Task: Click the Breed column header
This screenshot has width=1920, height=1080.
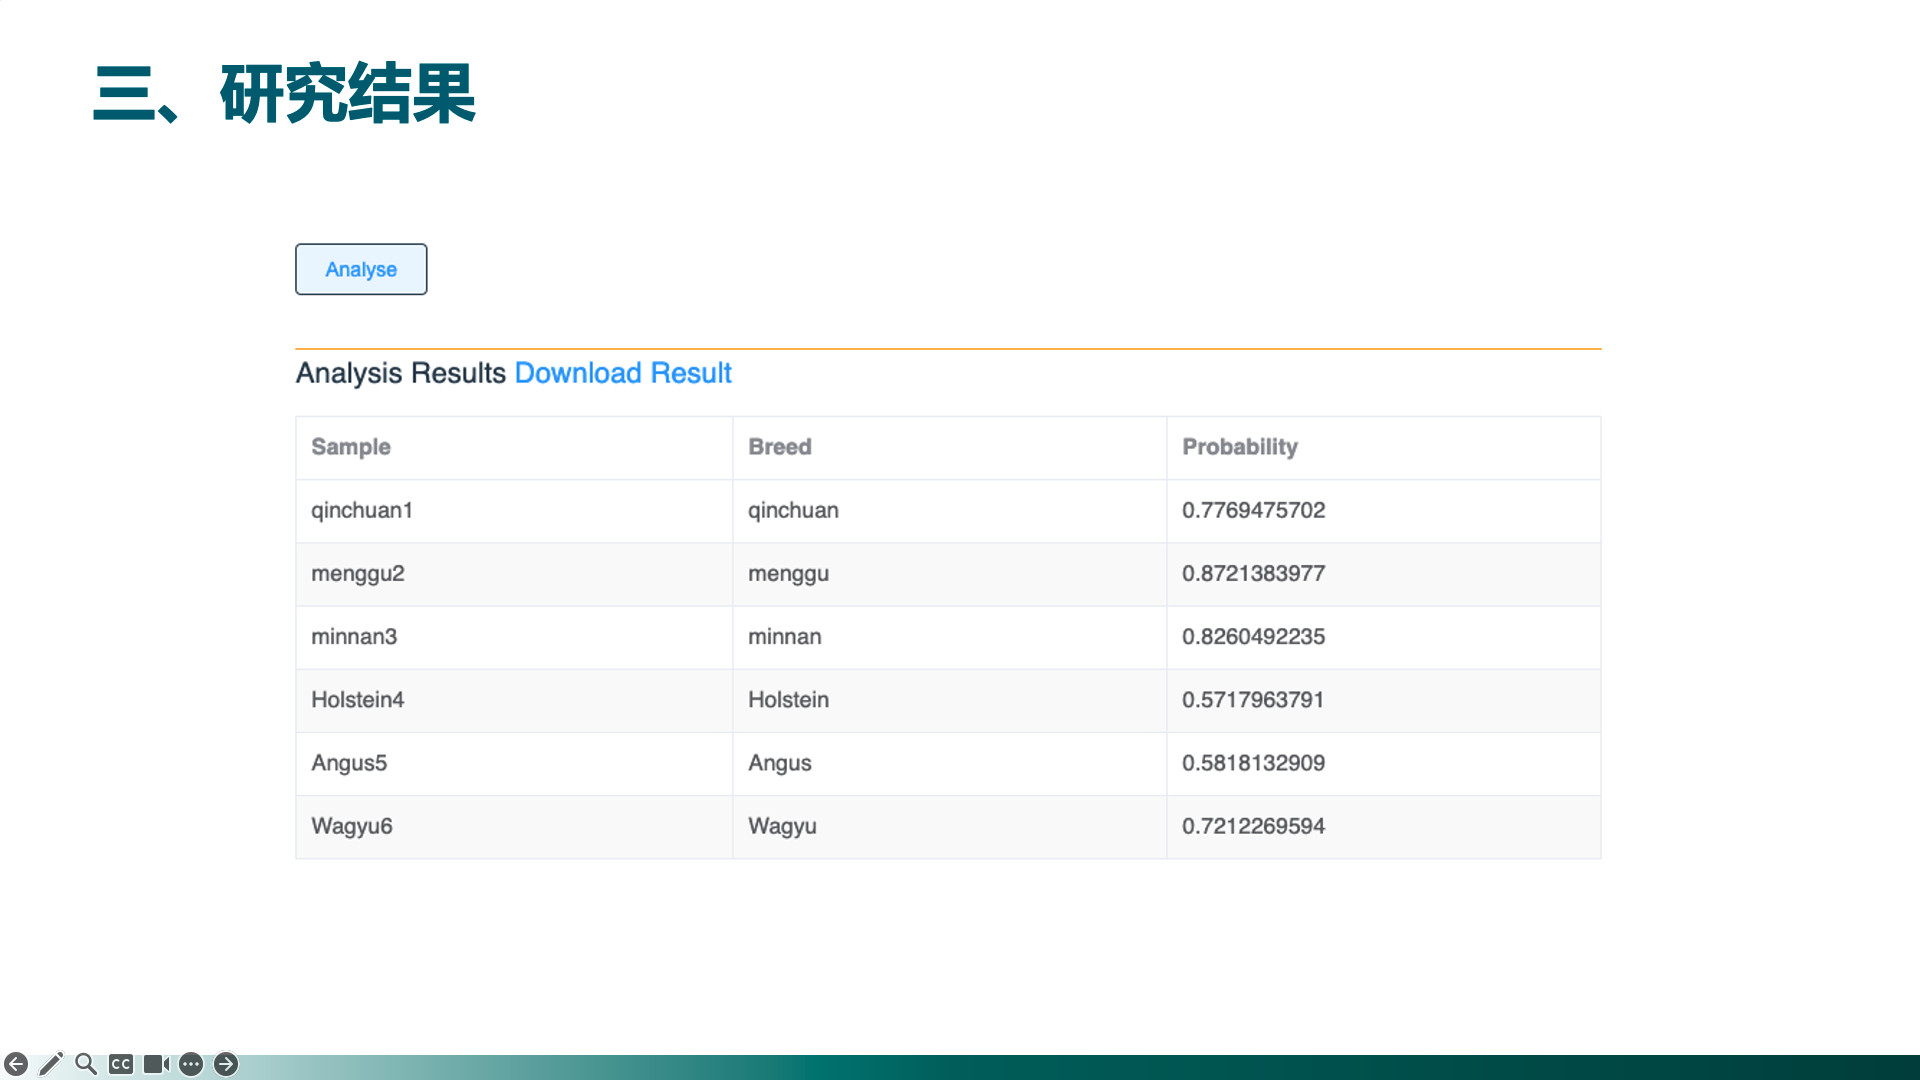Action: (779, 447)
